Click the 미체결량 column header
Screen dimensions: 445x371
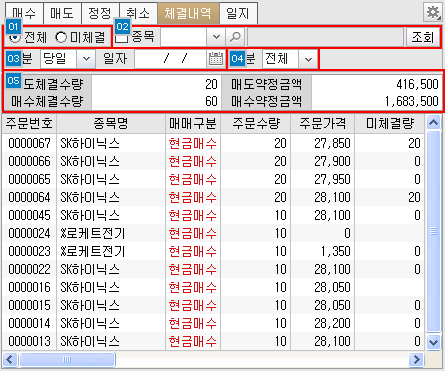point(390,123)
